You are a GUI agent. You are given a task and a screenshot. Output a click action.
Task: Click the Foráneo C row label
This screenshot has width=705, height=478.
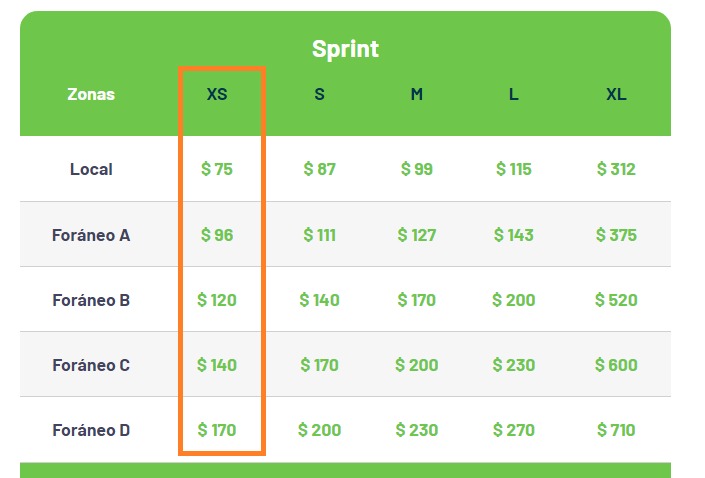[x=91, y=365]
